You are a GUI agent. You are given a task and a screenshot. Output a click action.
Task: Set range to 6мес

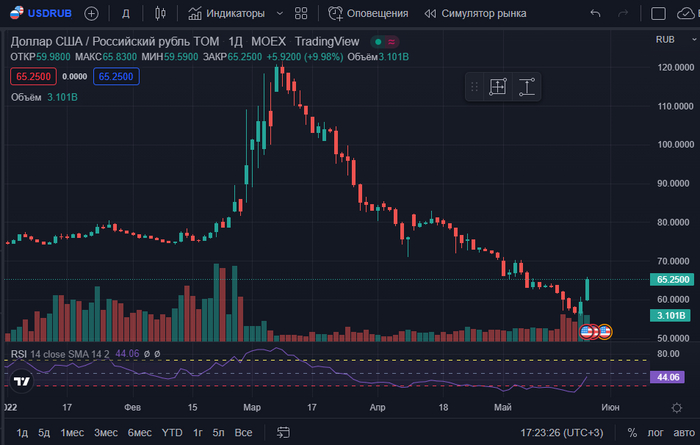pos(139,433)
